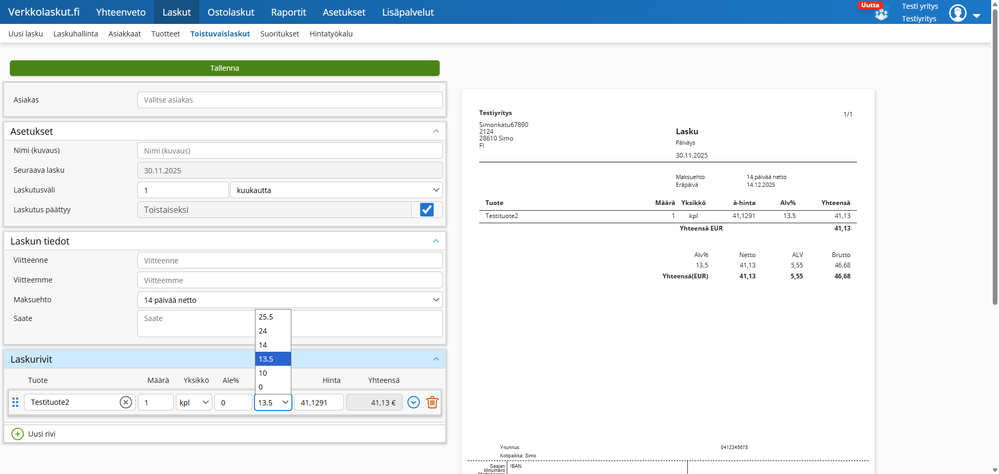Collapse the Laskun tiedot section
Image resolution: width=999 pixels, height=474 pixels.
[x=436, y=241]
